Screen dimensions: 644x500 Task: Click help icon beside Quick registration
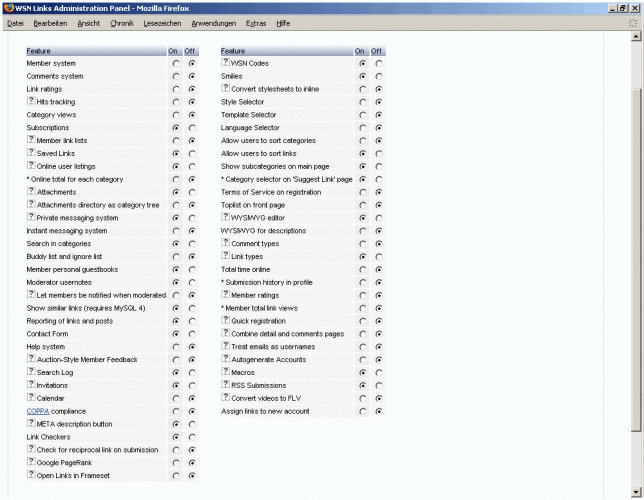click(x=226, y=321)
